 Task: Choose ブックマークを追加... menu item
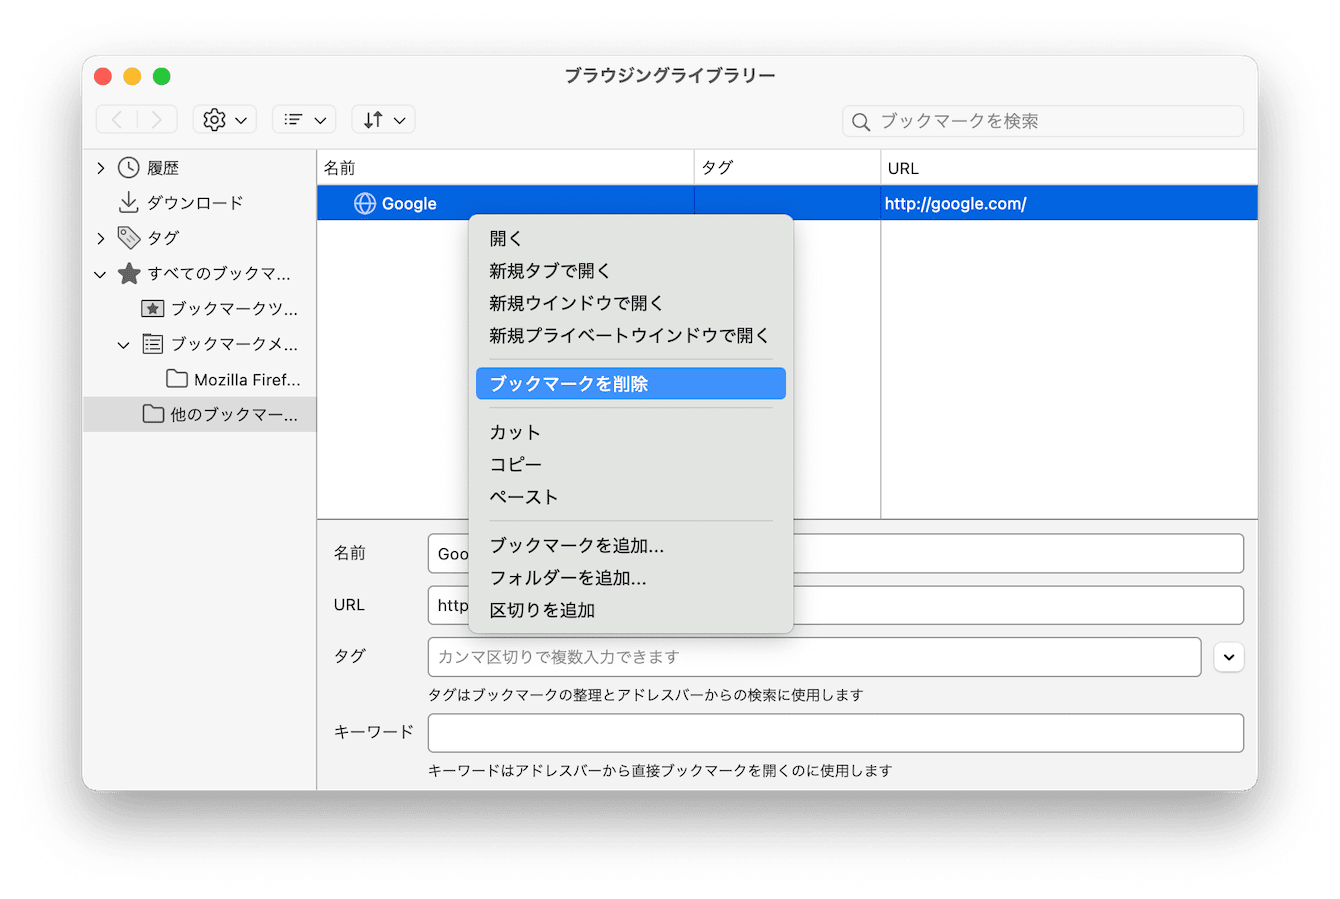[x=631, y=545]
